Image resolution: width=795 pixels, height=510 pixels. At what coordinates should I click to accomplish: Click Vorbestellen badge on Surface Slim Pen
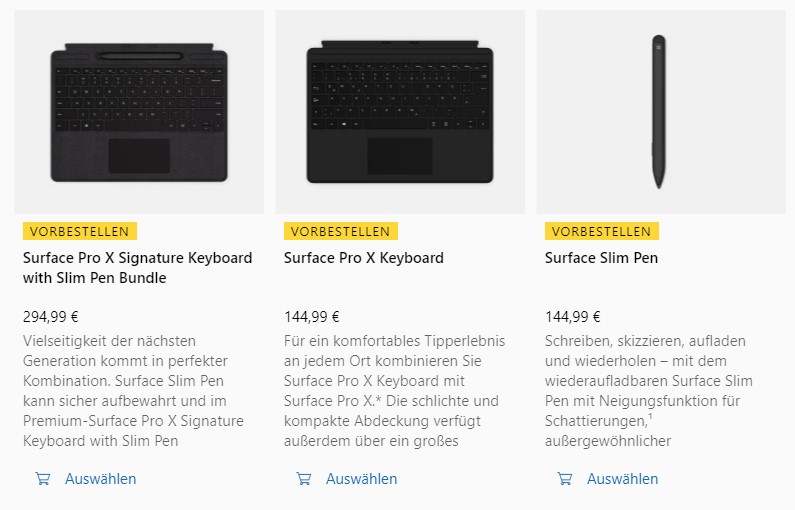click(602, 231)
